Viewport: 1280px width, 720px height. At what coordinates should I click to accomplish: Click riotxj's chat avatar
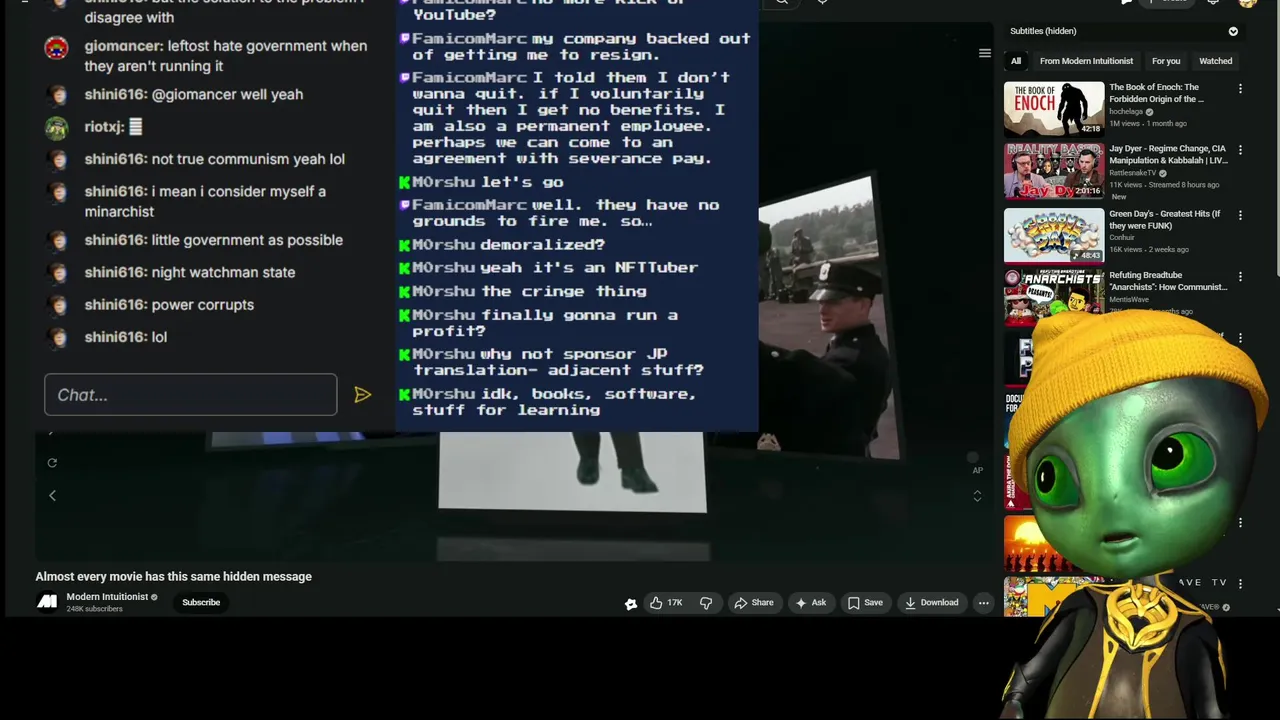click(56, 127)
